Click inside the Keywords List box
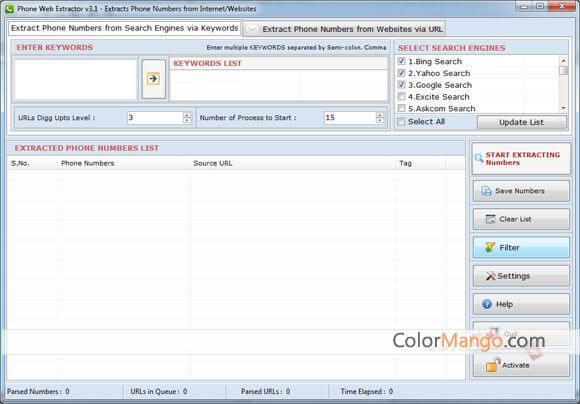This screenshot has height=404, width=580. click(x=279, y=85)
